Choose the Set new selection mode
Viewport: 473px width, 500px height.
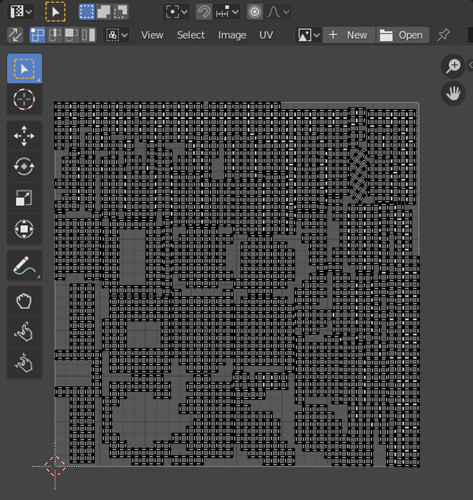(x=87, y=12)
